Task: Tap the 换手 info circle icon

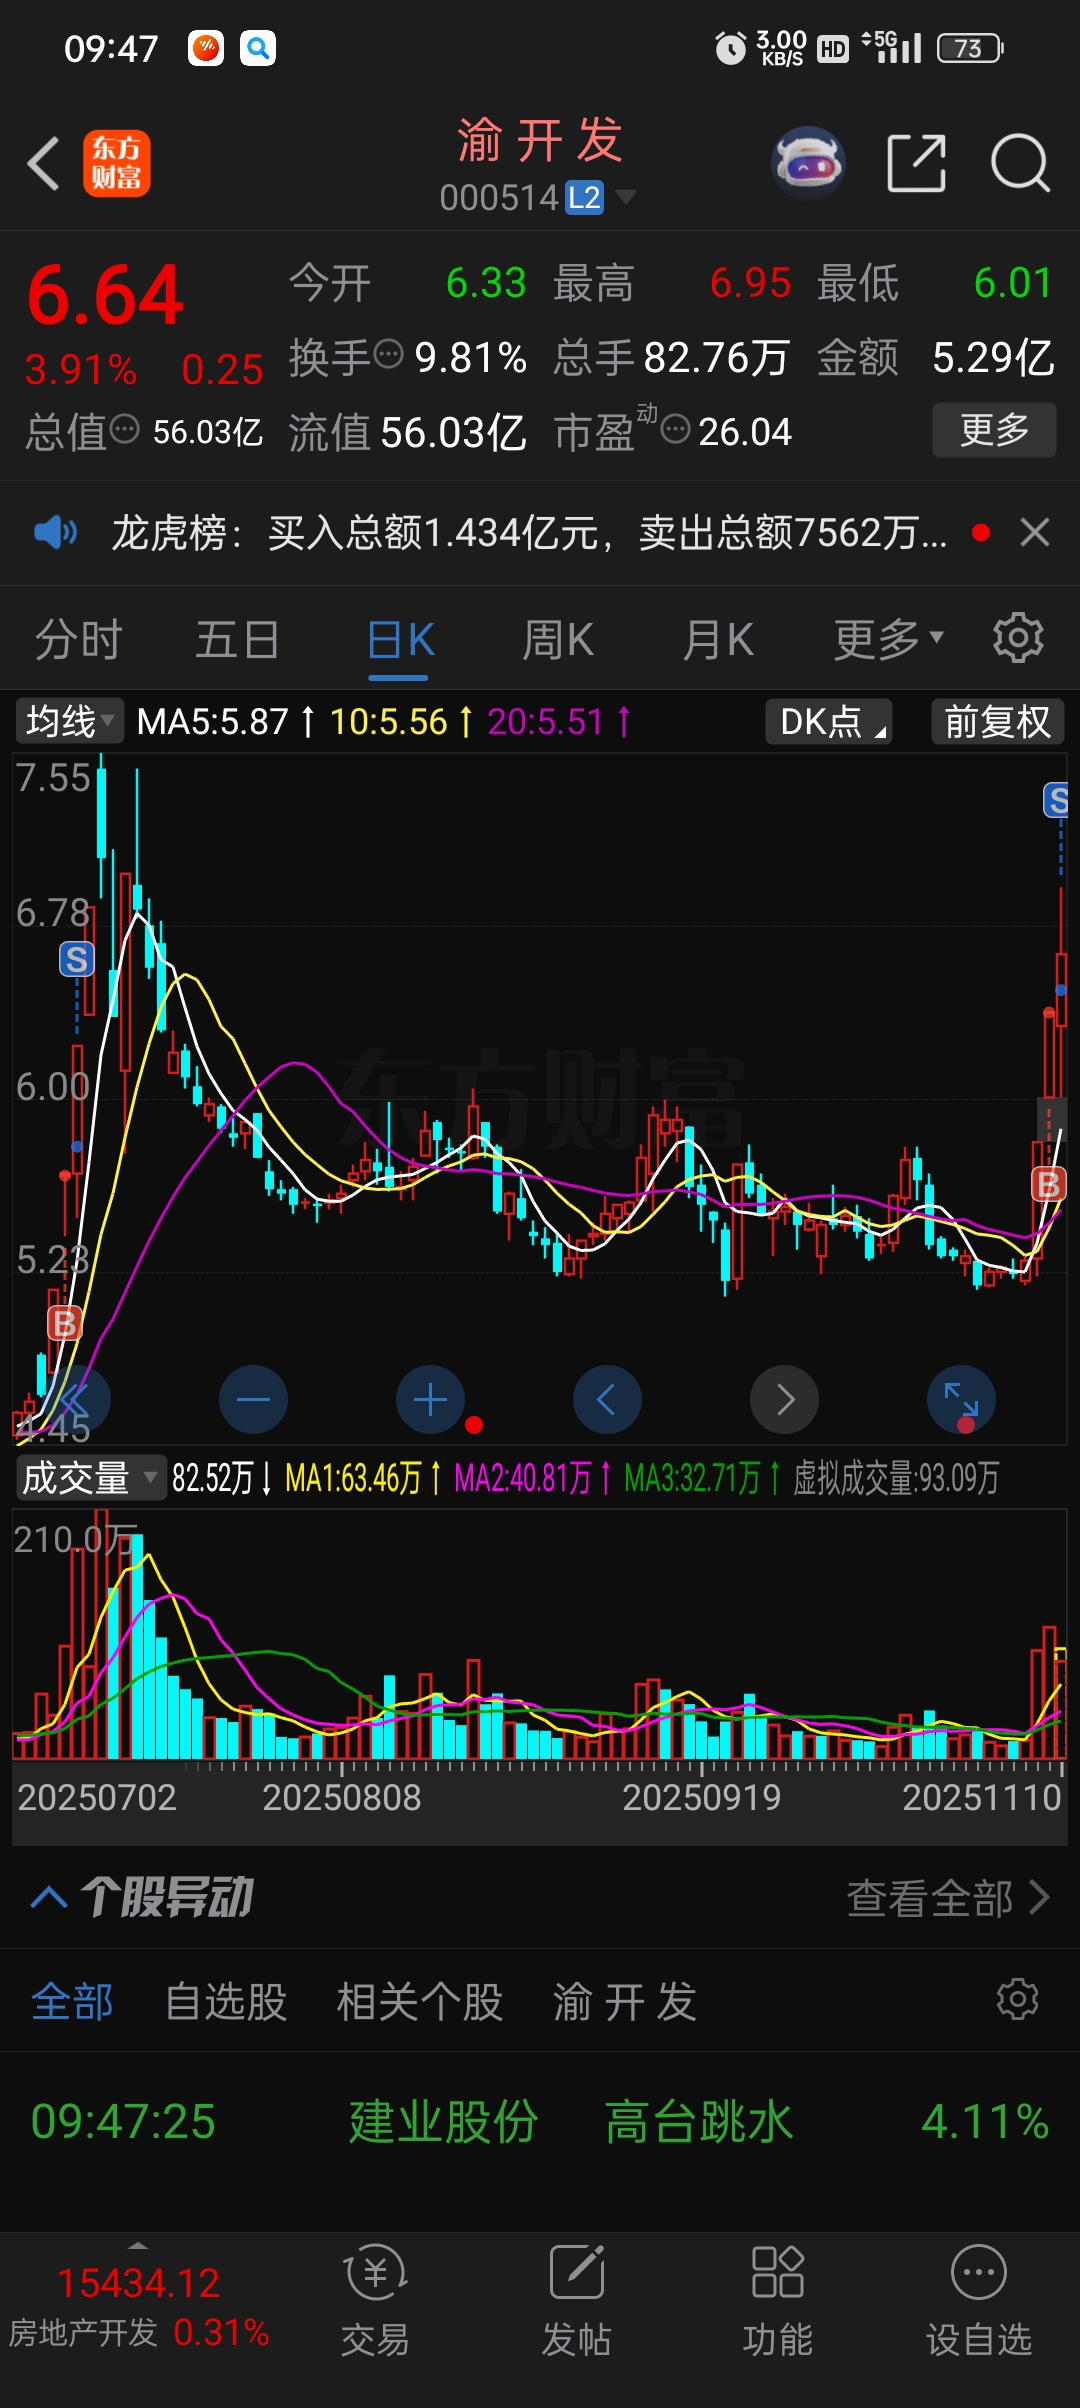Action: coord(388,354)
